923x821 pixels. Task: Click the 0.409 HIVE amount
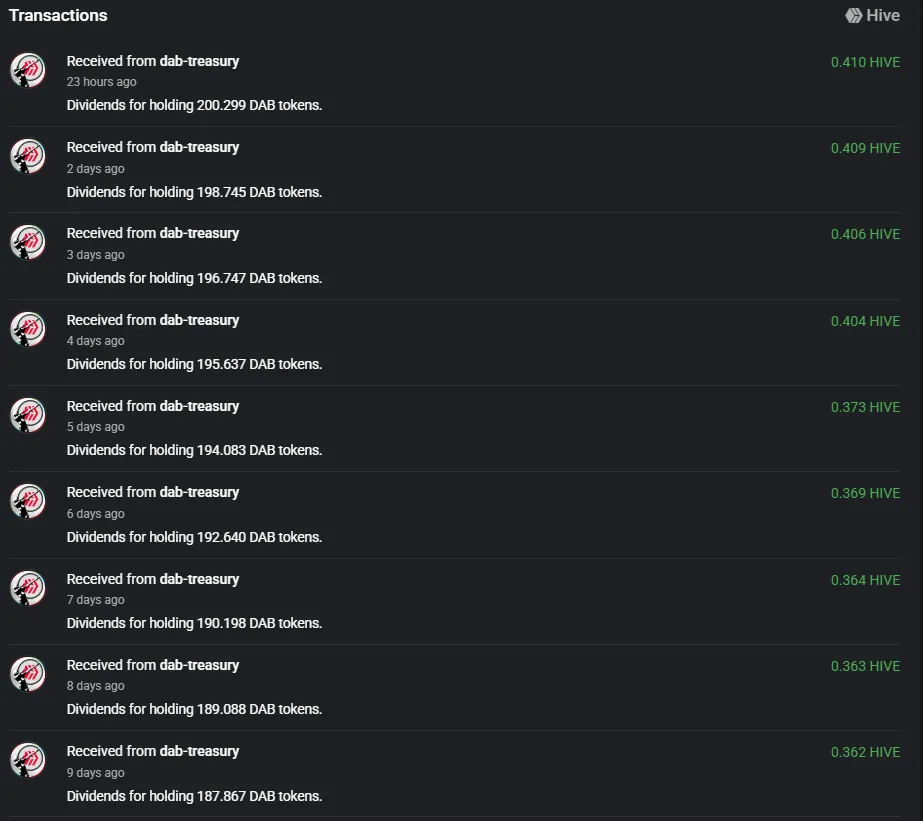coord(865,148)
